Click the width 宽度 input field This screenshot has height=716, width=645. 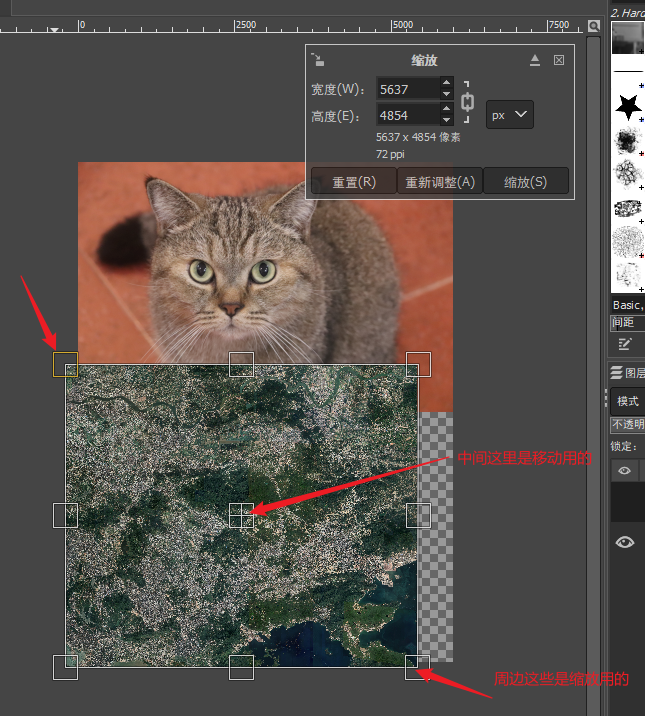(407, 89)
